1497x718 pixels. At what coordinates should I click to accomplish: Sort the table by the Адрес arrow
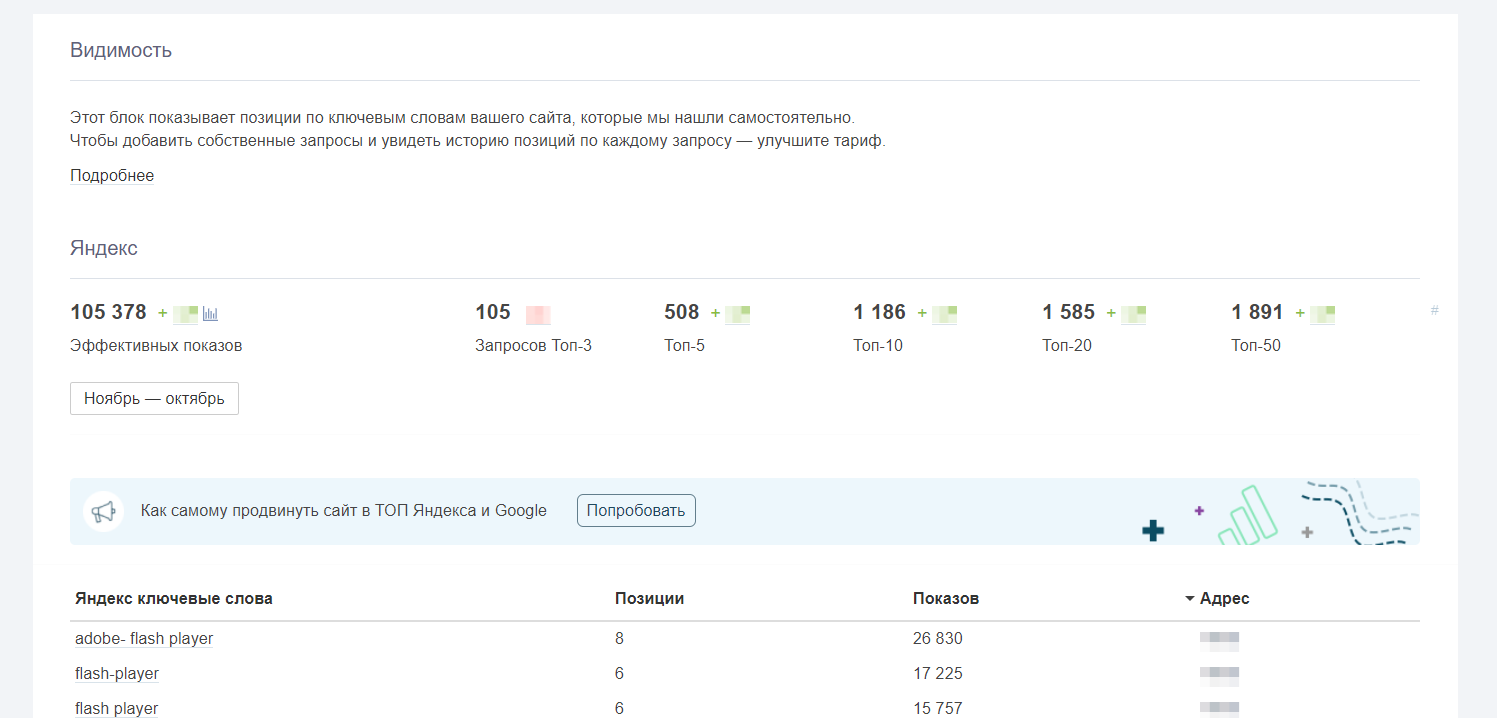[x=1189, y=599]
